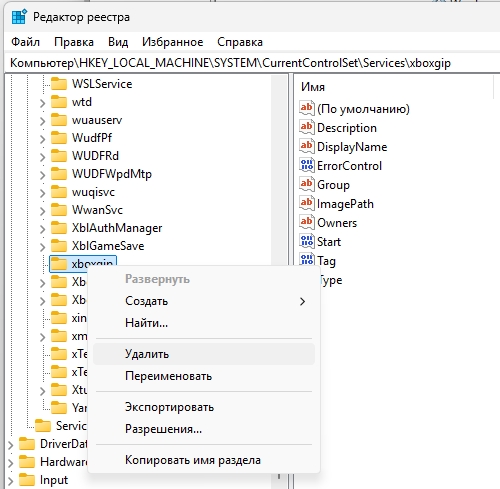Expand the XblGameSave tree node

[x=42, y=247]
